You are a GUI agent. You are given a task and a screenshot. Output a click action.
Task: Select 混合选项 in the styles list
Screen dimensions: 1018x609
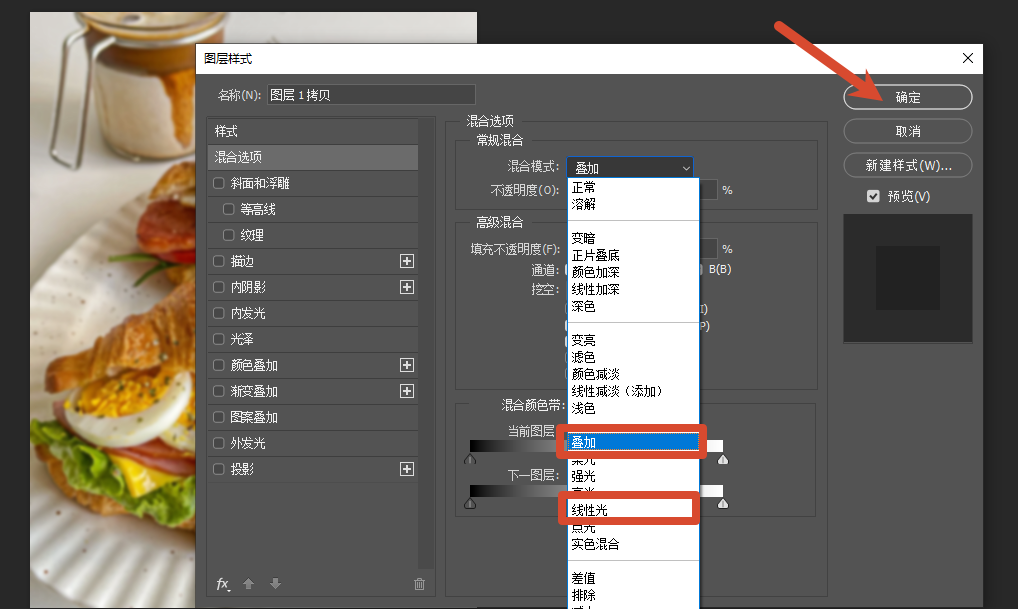pyautogui.click(x=313, y=157)
